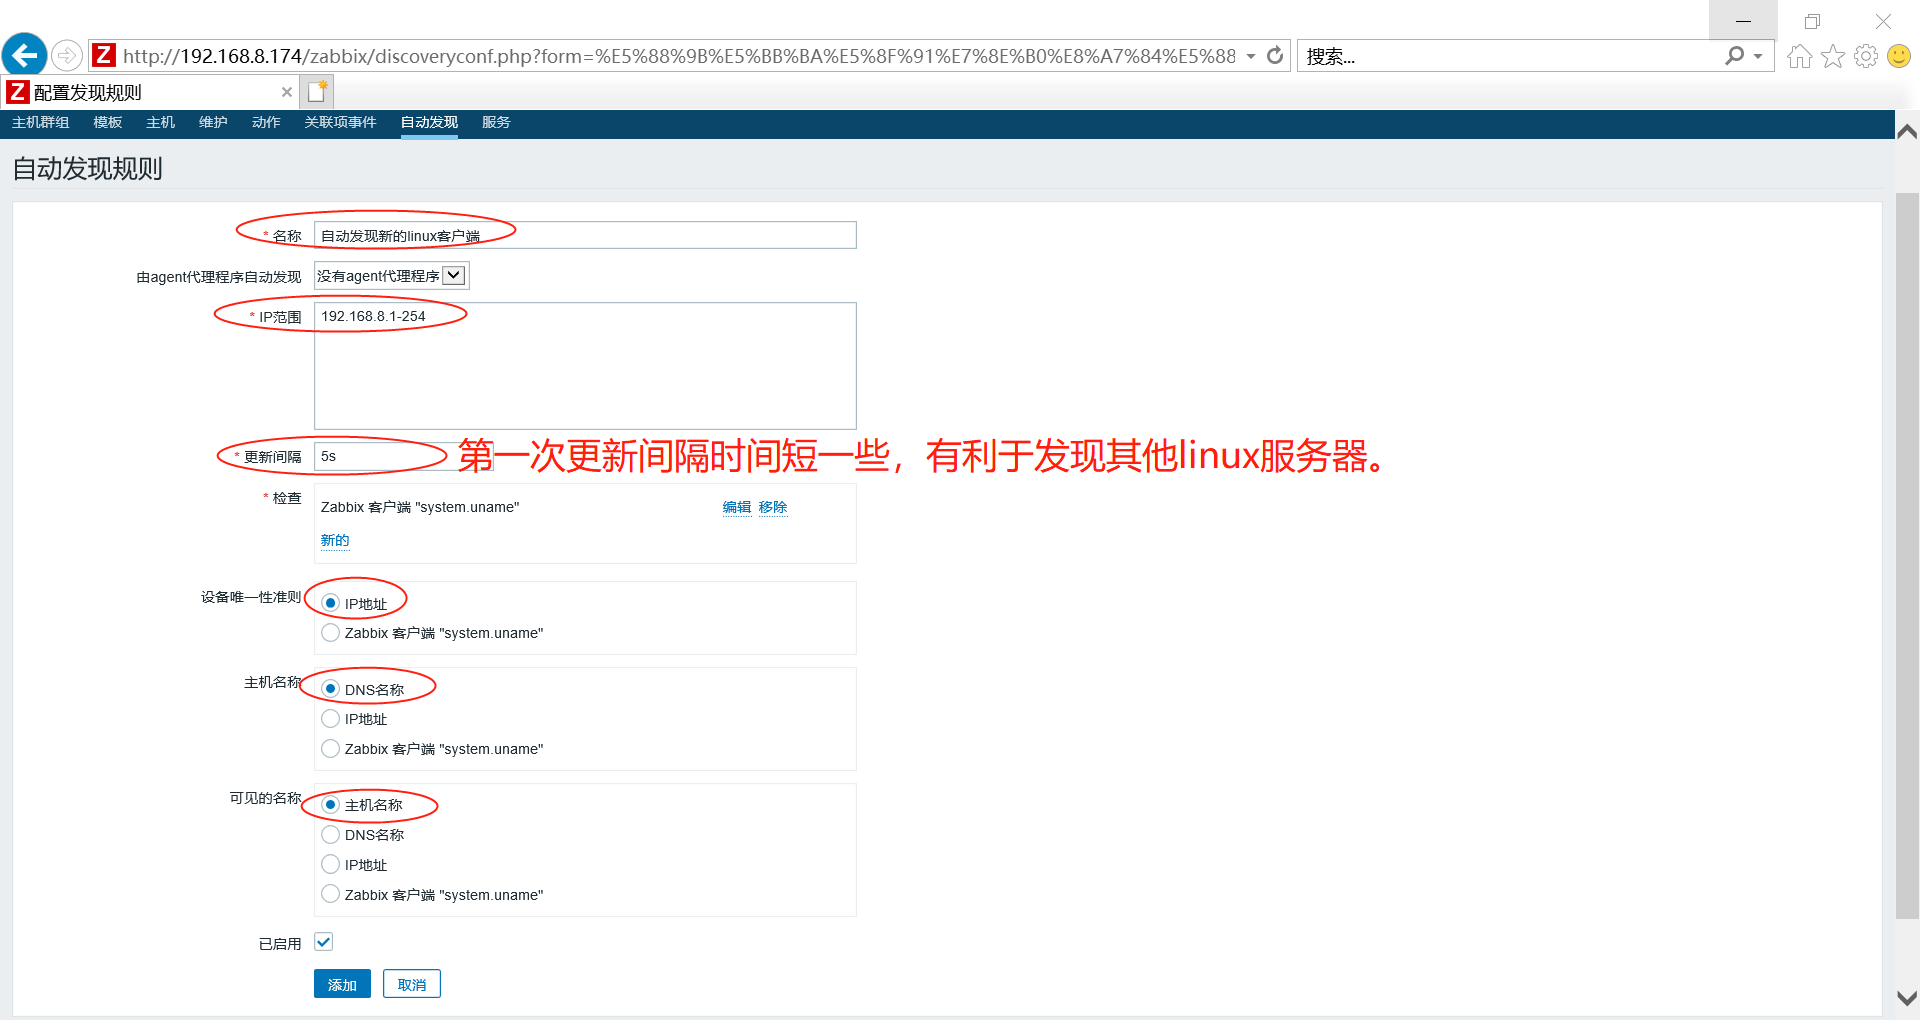This screenshot has height=1020, width=1920.
Task: Open the 自动发现 menu item
Action: [x=429, y=122]
